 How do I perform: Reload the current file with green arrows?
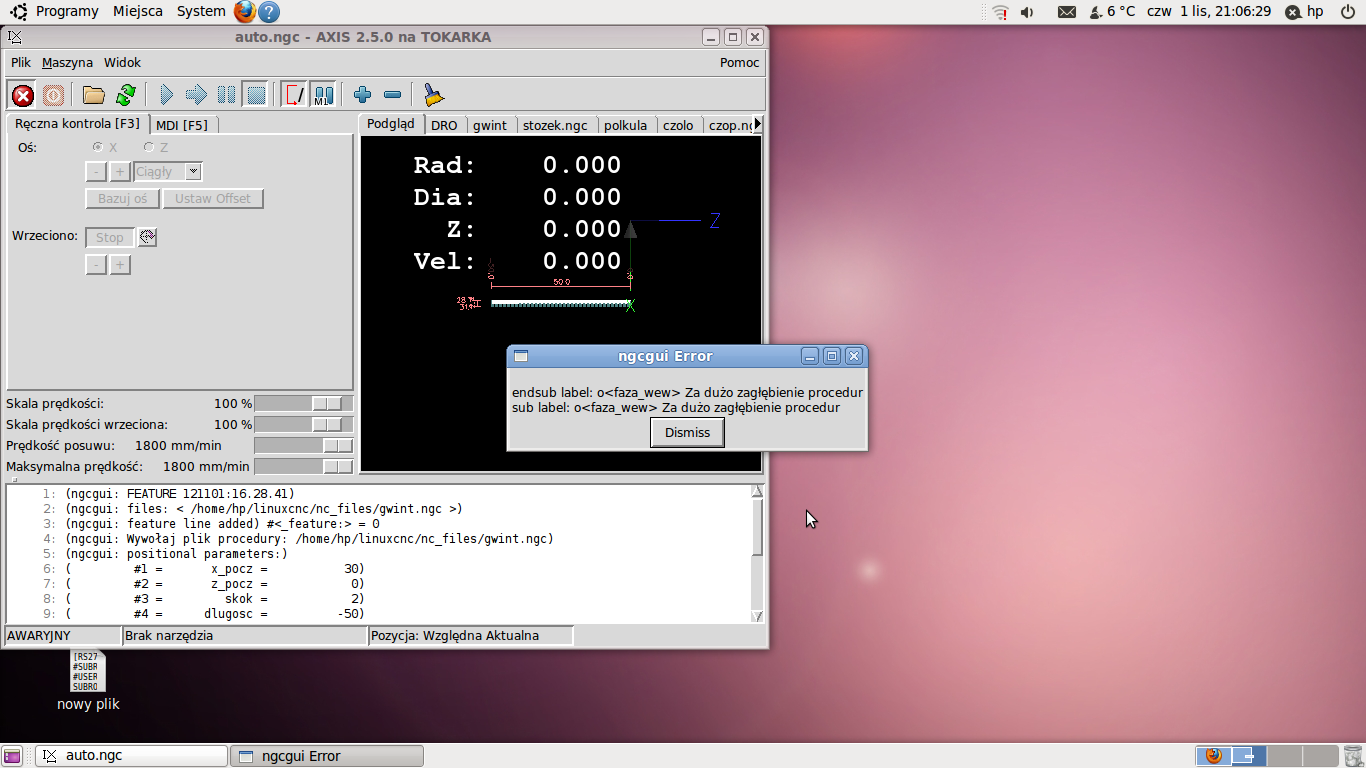[x=126, y=95]
